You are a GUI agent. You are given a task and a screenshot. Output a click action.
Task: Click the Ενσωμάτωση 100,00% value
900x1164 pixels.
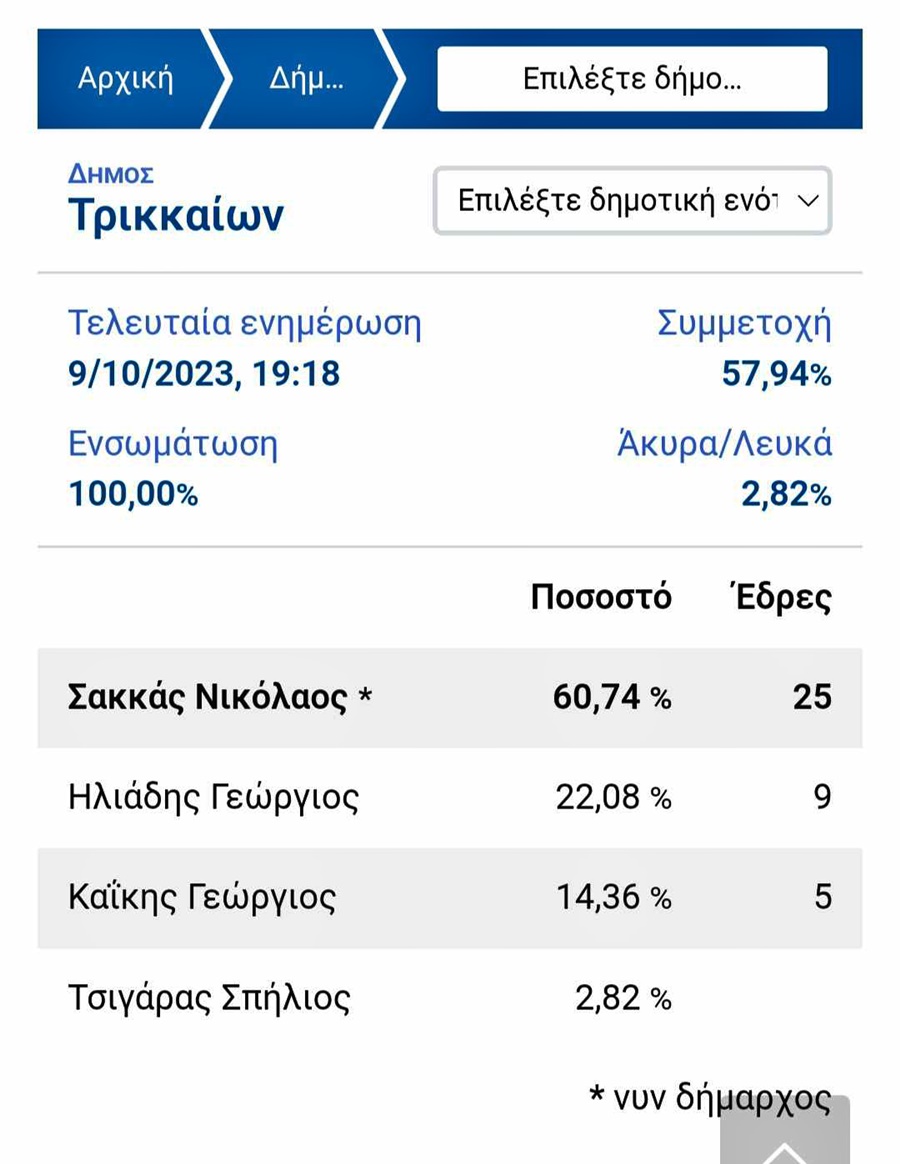tap(133, 494)
